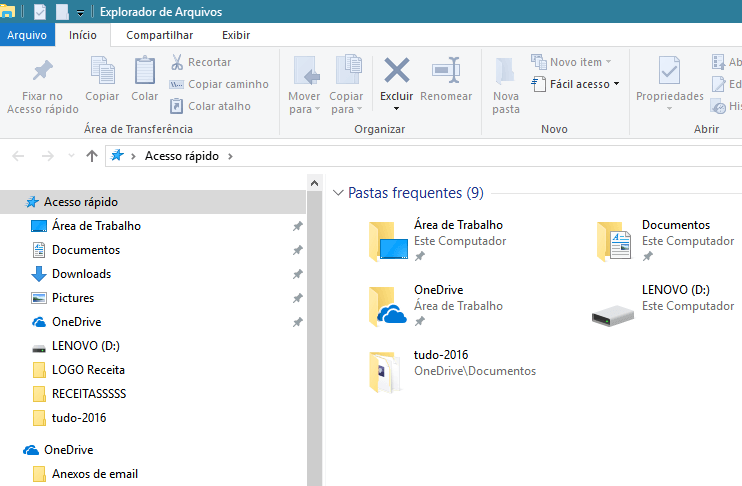Expand the Fácil acesso dropdown
The width and height of the screenshot is (742, 486).
pos(584,84)
